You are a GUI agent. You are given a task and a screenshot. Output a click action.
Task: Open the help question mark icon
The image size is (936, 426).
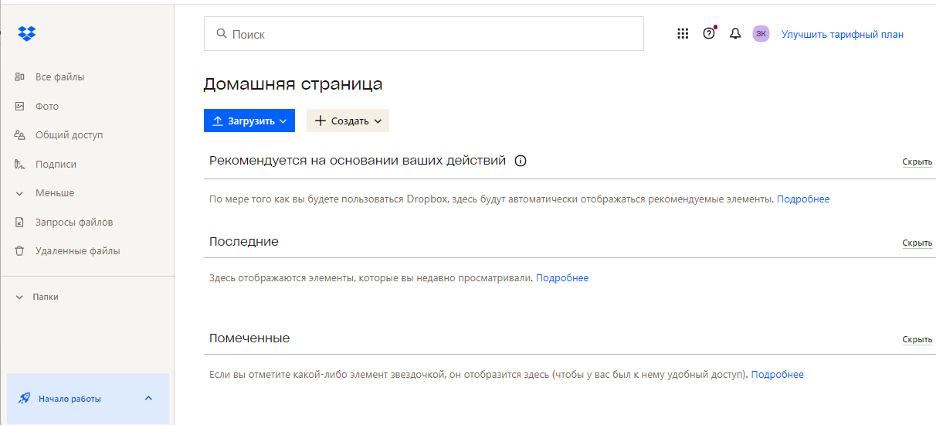point(709,34)
